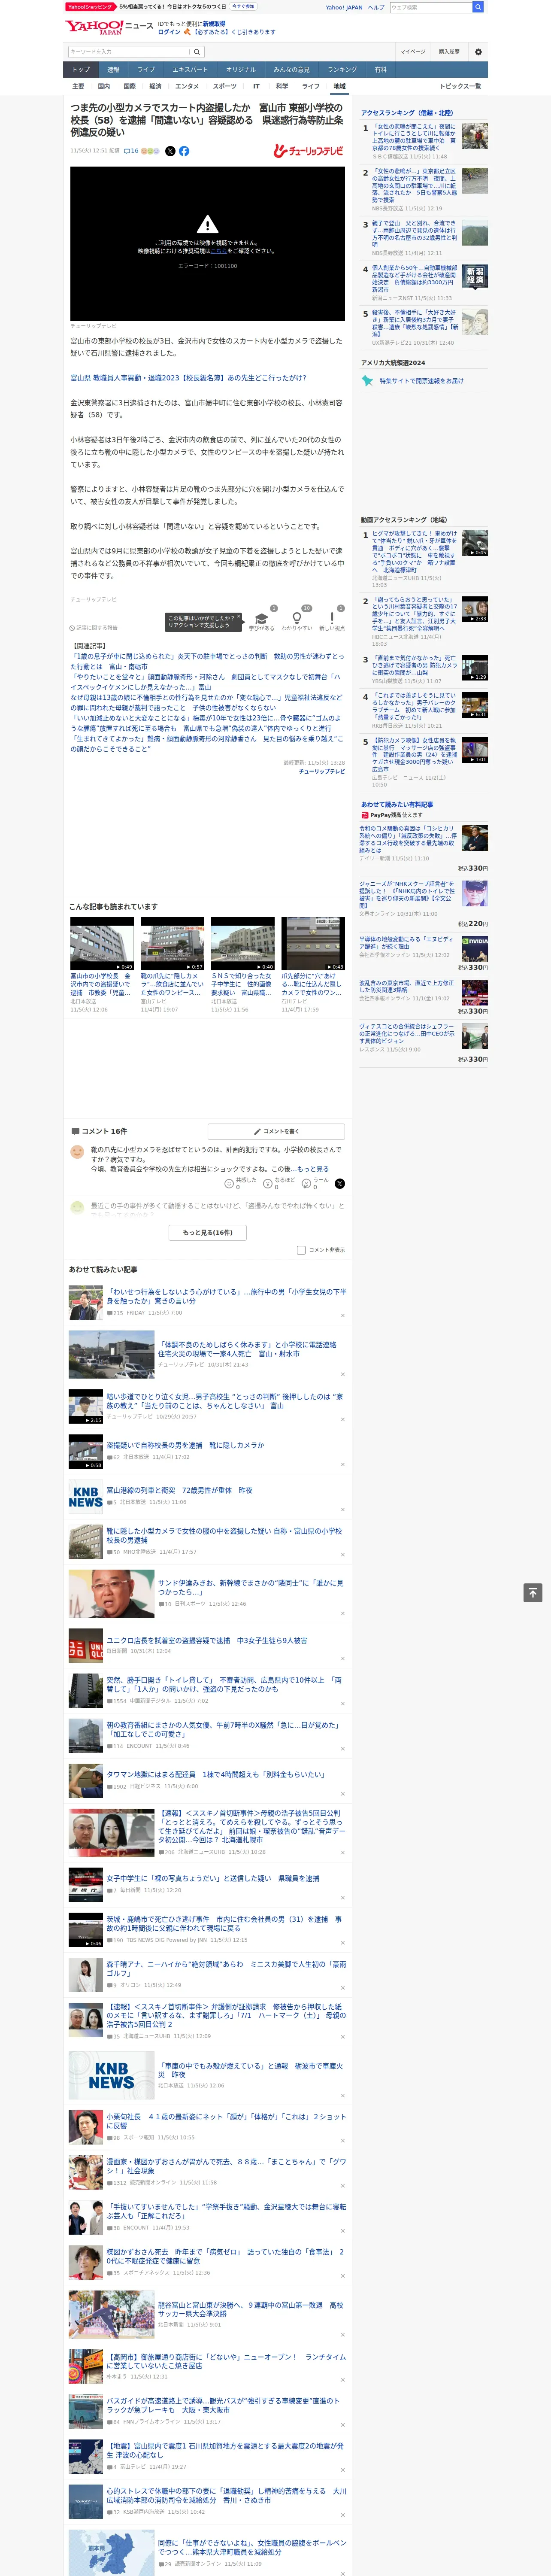React with わかりやすい light bulb icon
Viewport: 551px width, 2576px height.
[297, 618]
